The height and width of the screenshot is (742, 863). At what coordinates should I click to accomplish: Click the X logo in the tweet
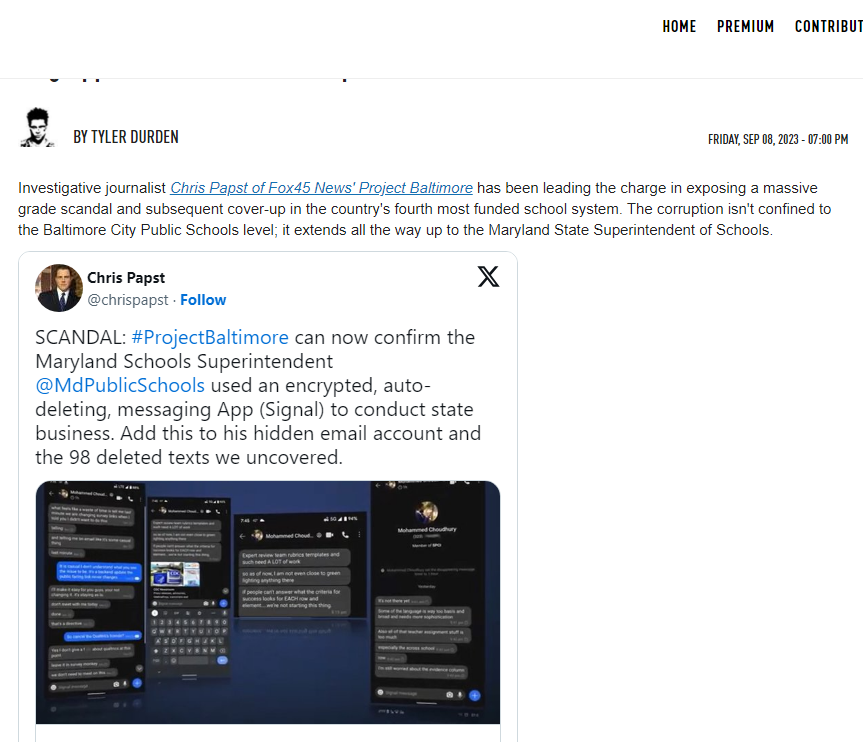[488, 276]
